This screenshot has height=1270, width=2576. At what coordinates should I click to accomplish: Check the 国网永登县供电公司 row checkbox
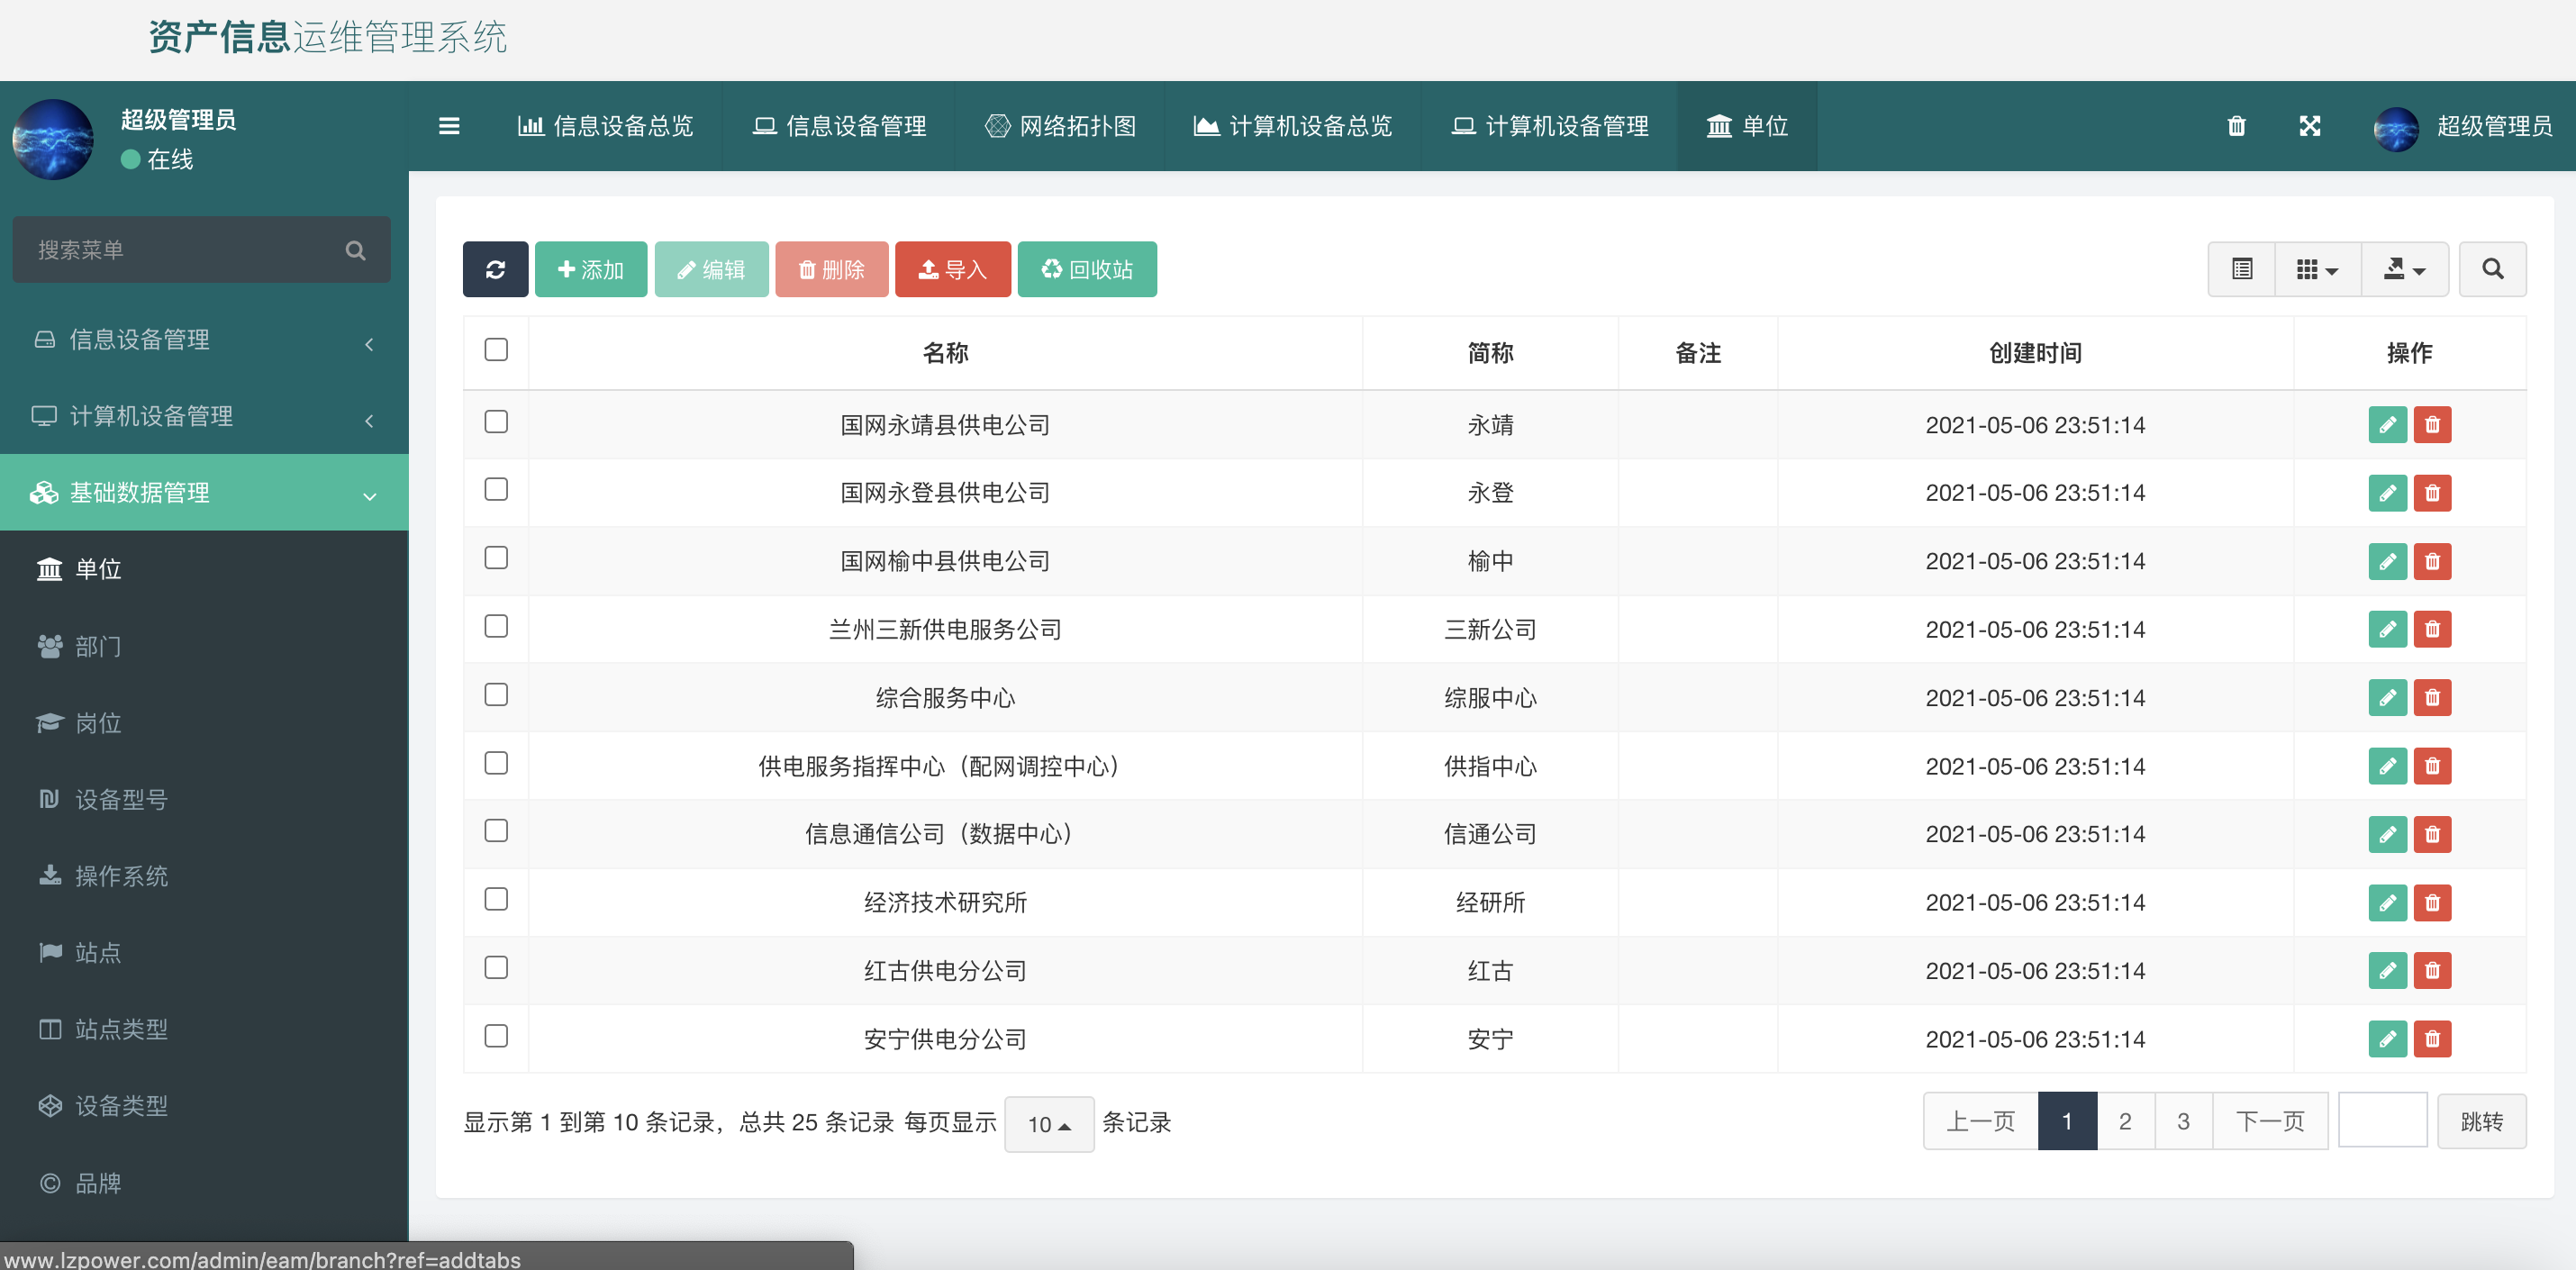(496, 489)
